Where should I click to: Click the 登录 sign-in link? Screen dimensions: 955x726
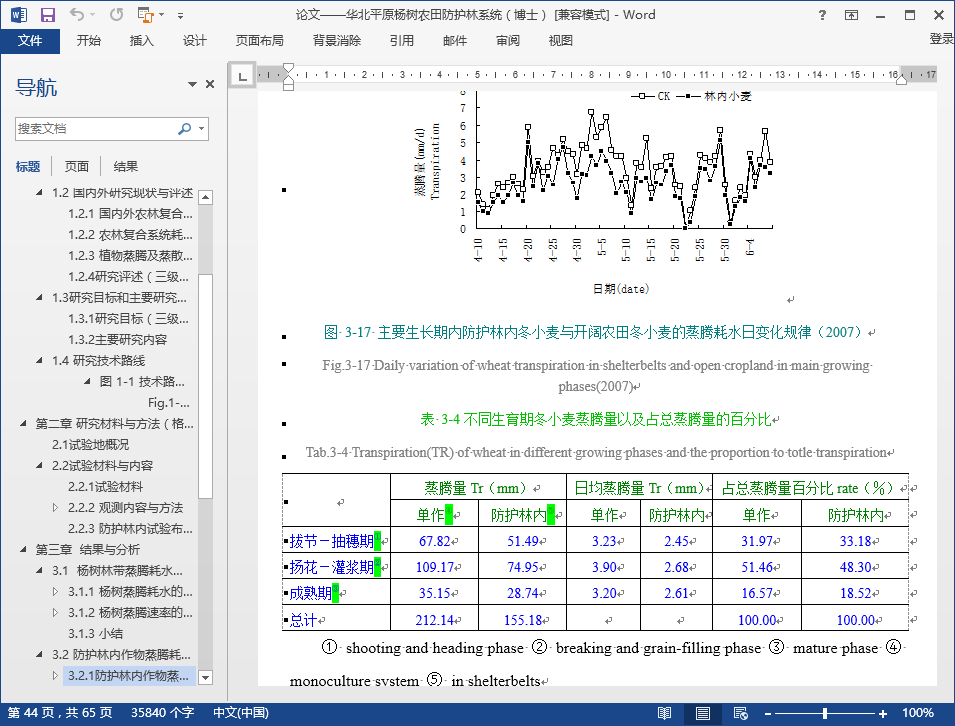click(942, 39)
